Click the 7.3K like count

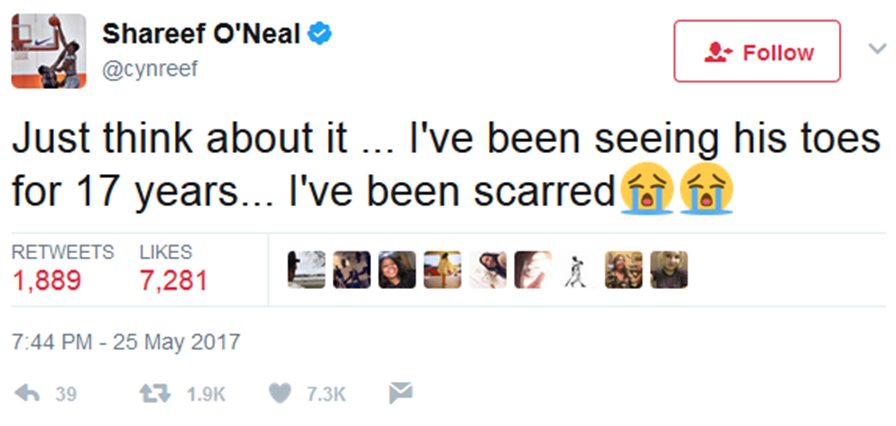326,394
